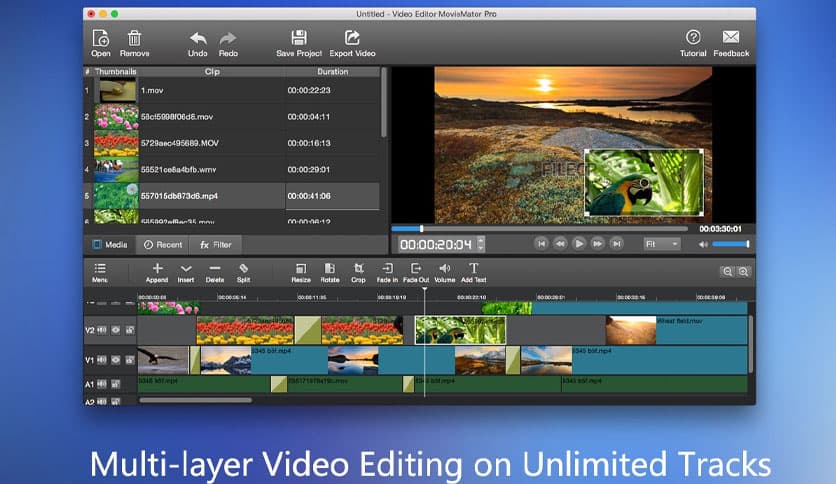The width and height of the screenshot is (836, 484).
Task: Apply Fade Out to clip
Action: tap(416, 272)
